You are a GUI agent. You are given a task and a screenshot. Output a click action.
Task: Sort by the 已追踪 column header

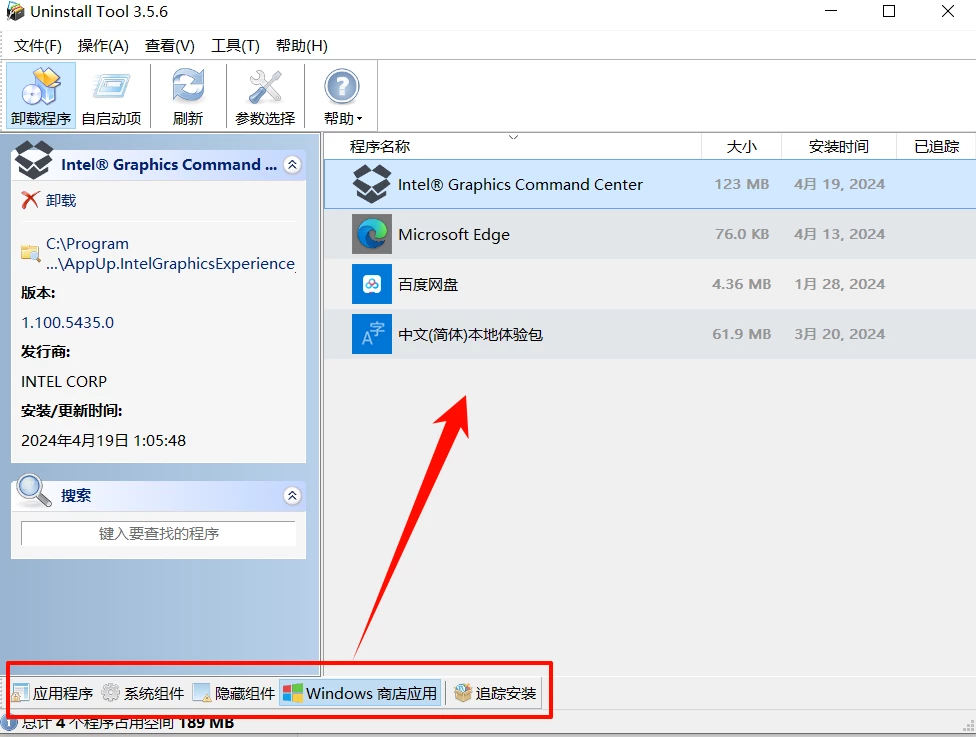[x=936, y=146]
